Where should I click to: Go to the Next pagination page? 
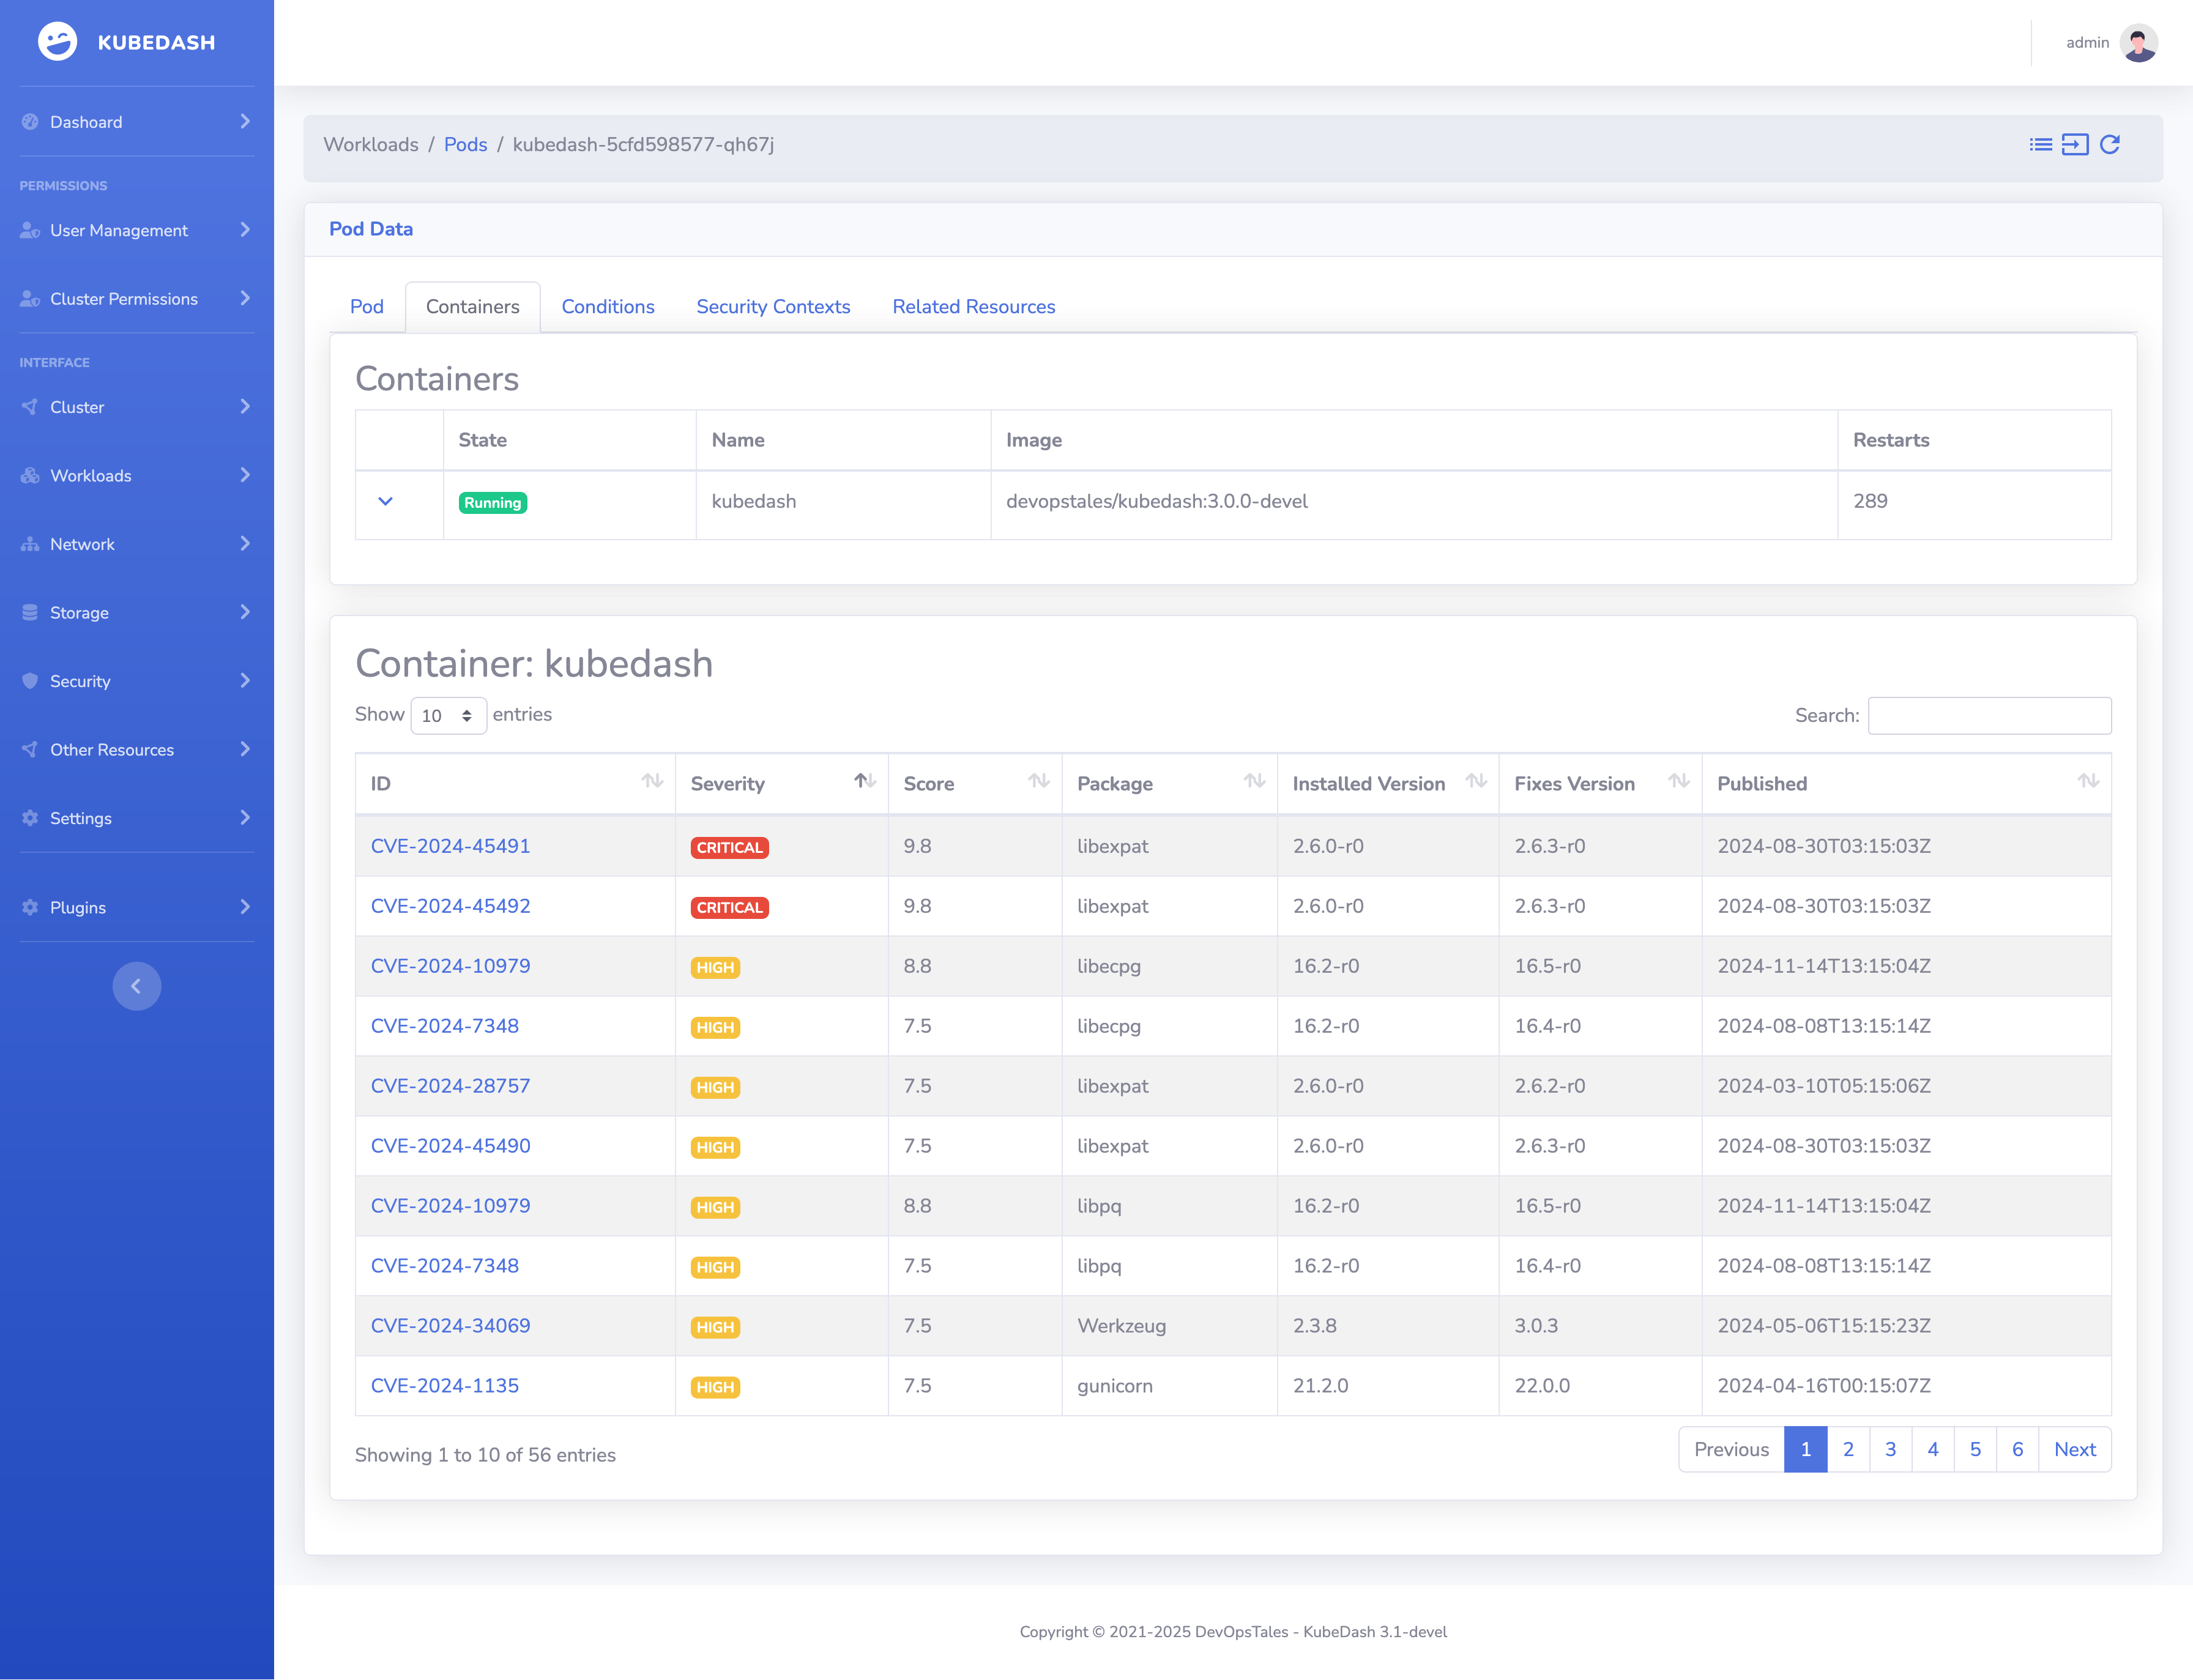2074,1449
